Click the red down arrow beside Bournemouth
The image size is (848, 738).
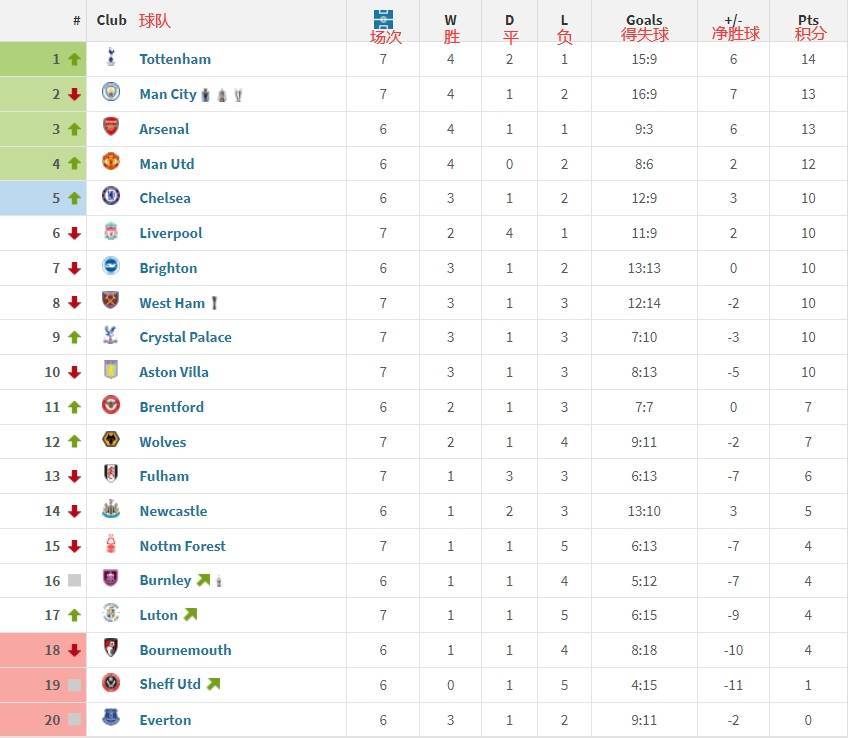[74, 650]
